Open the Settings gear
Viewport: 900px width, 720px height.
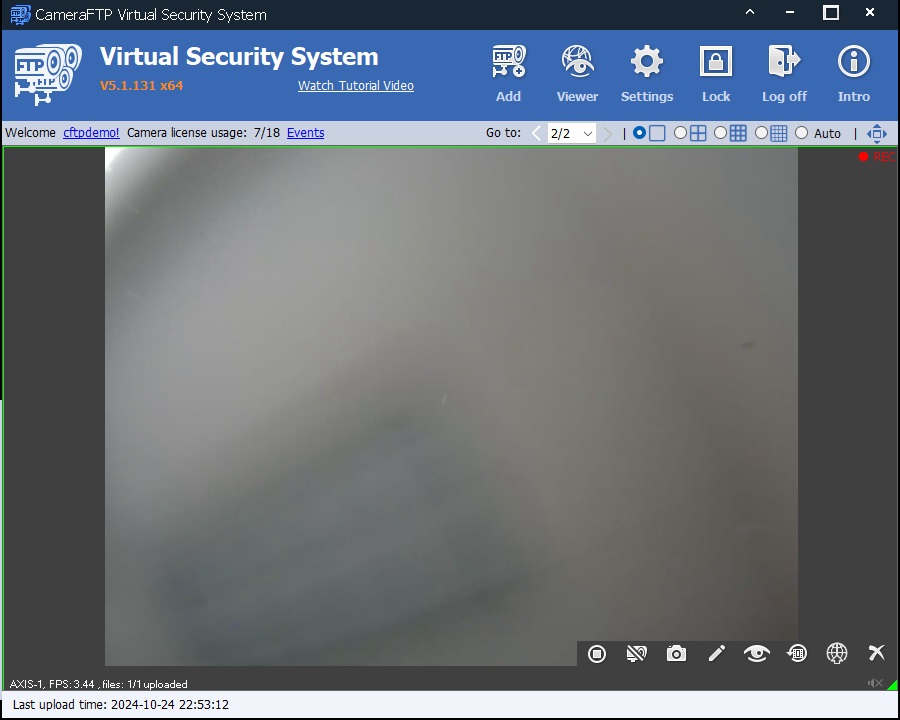click(x=647, y=64)
